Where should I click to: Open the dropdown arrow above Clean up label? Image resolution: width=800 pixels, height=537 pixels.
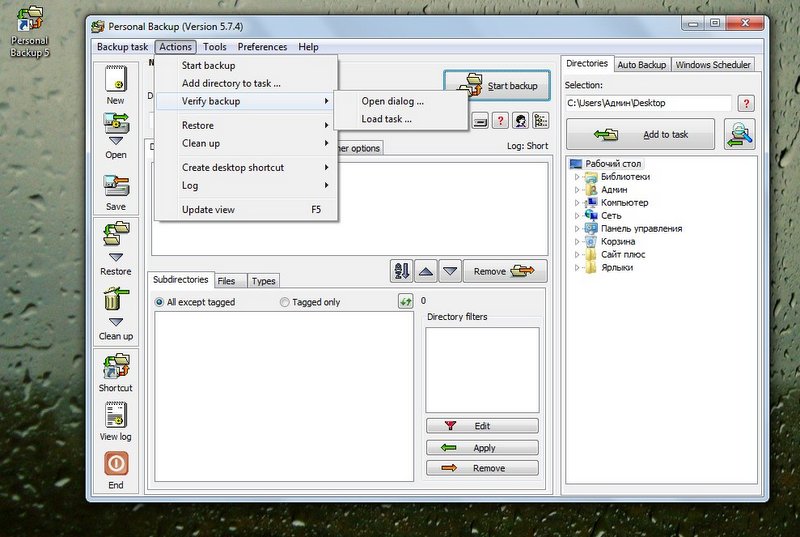pos(116,322)
